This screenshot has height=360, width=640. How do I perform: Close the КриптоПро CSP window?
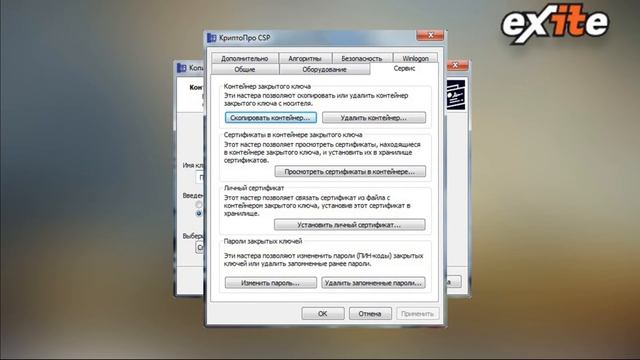click(x=430, y=36)
